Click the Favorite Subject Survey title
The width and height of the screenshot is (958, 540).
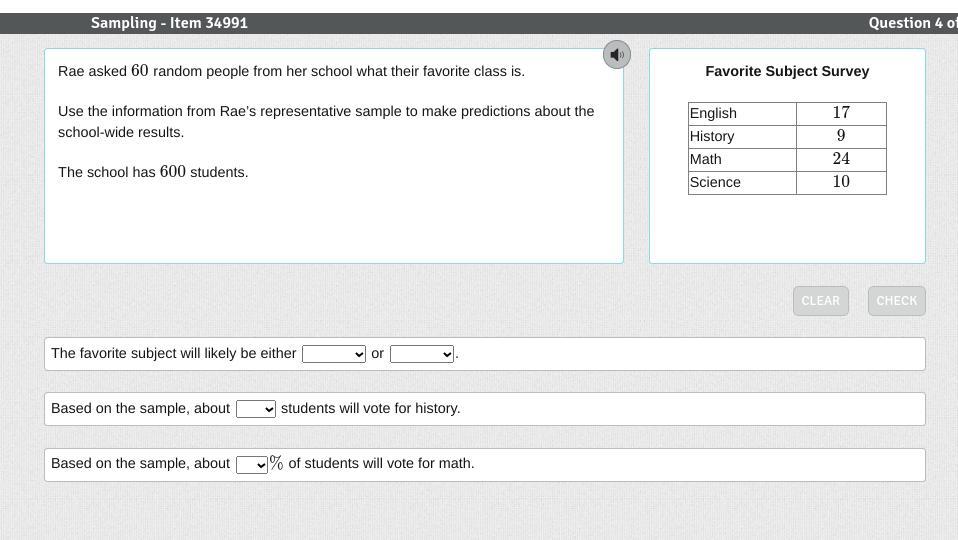pos(787,71)
